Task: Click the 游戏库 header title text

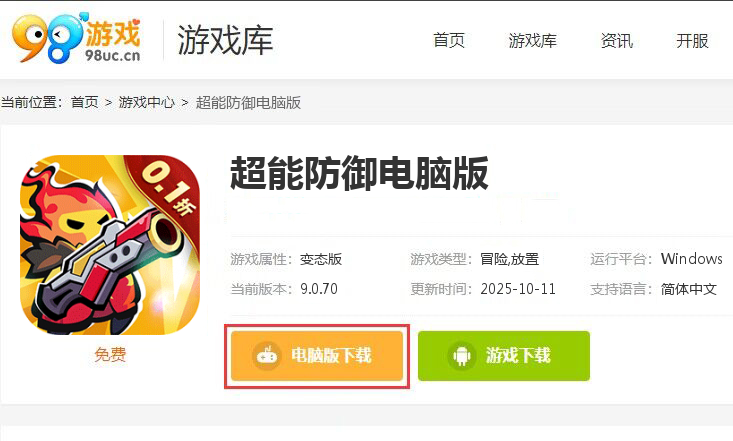Action: pyautogui.click(x=225, y=40)
